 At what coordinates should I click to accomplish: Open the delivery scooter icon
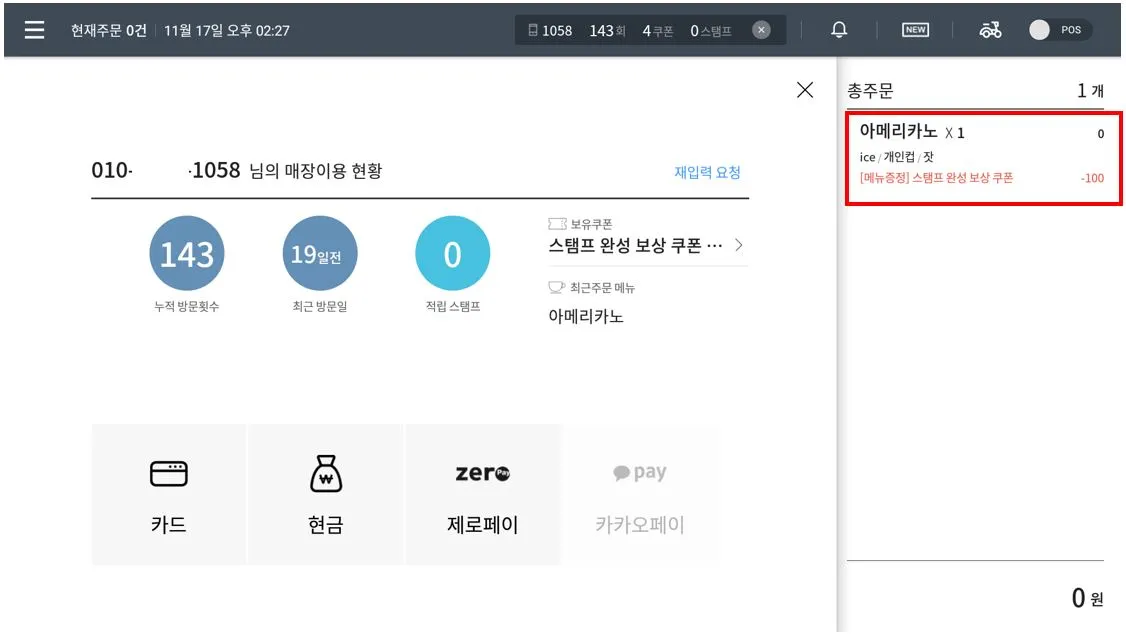pos(990,29)
